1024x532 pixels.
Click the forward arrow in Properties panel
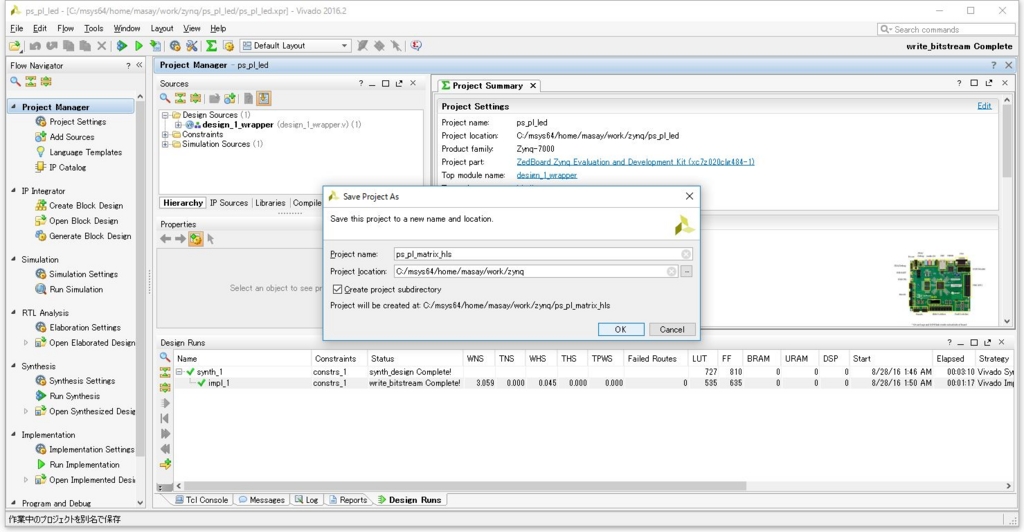[x=180, y=239]
